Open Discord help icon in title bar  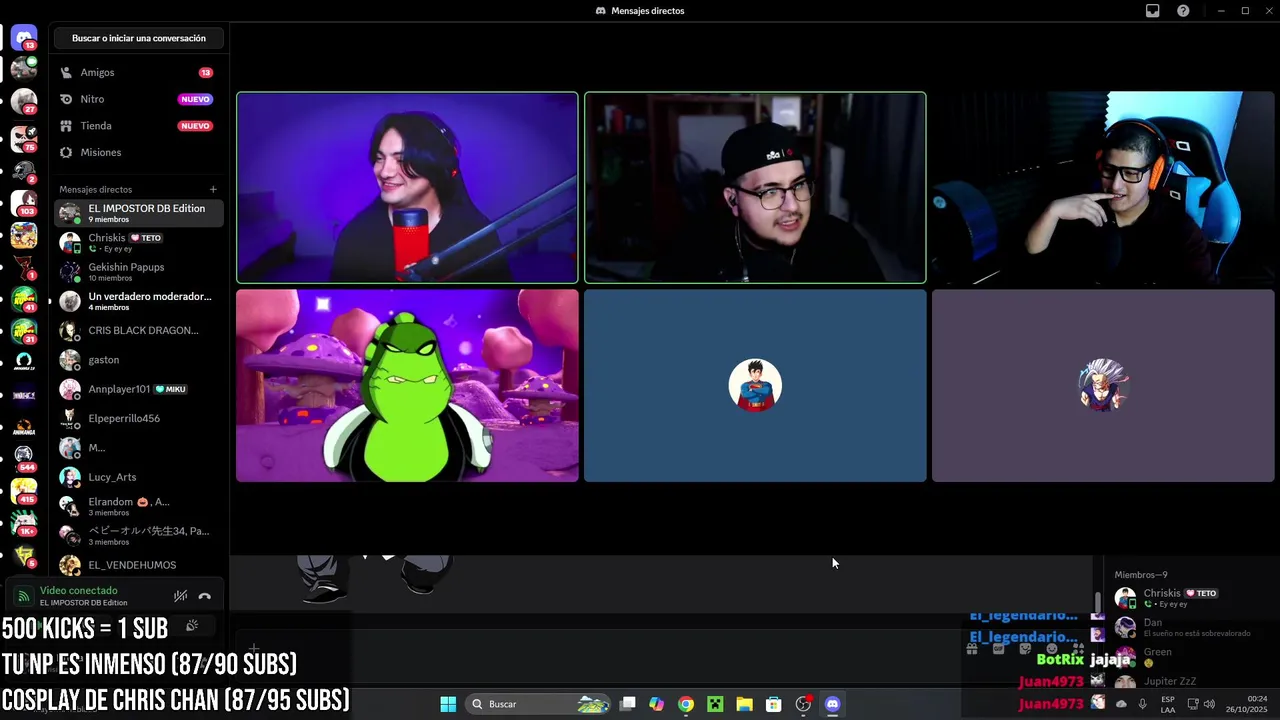[1183, 11]
